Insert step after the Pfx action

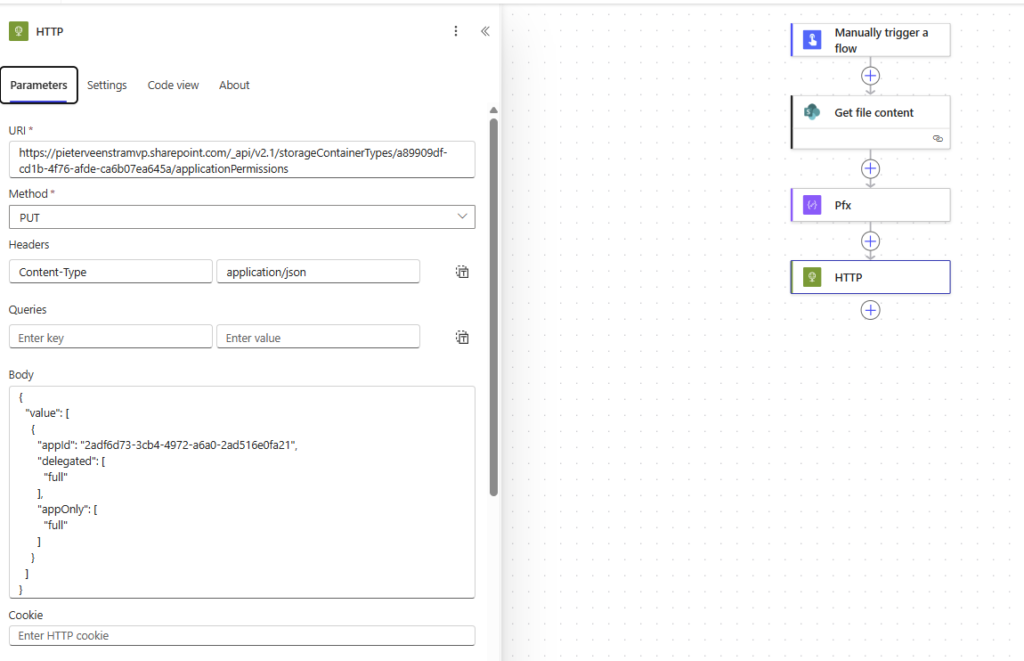click(870, 241)
